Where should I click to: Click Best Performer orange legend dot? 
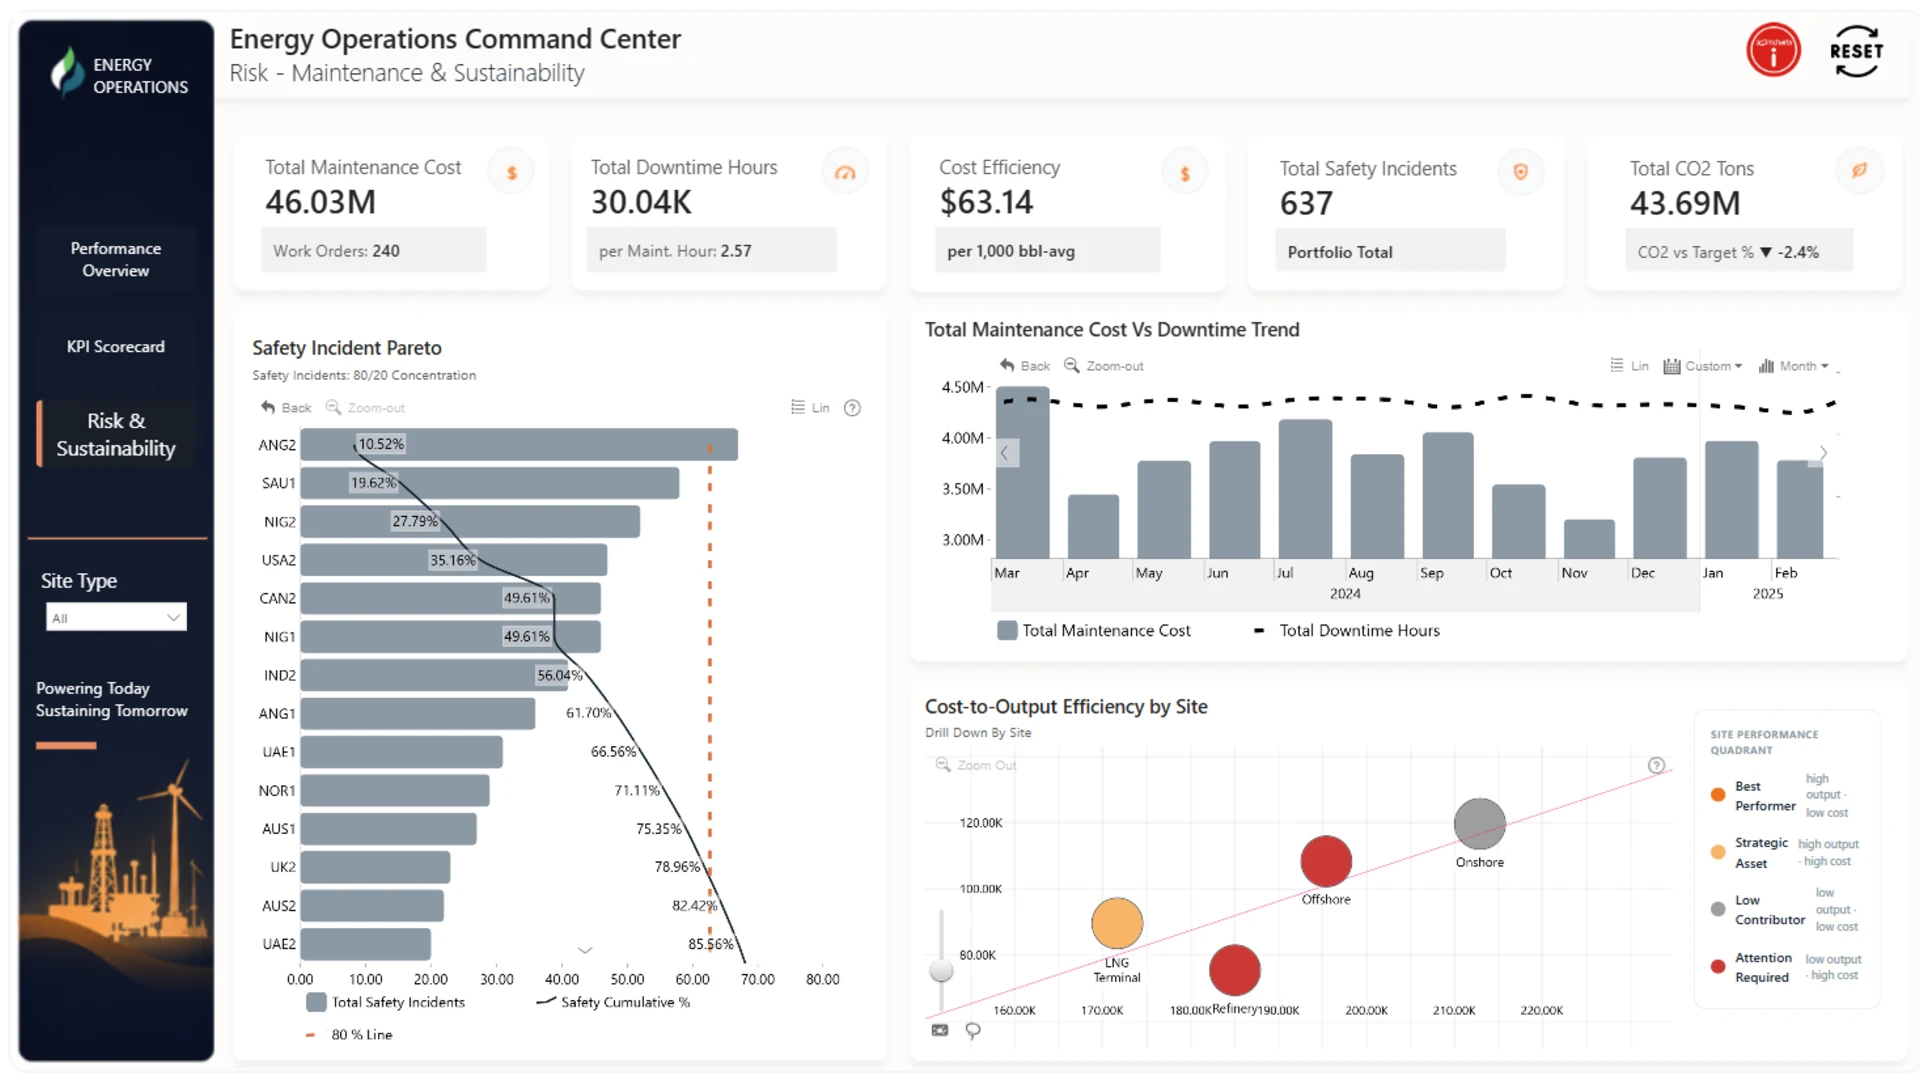[1718, 795]
